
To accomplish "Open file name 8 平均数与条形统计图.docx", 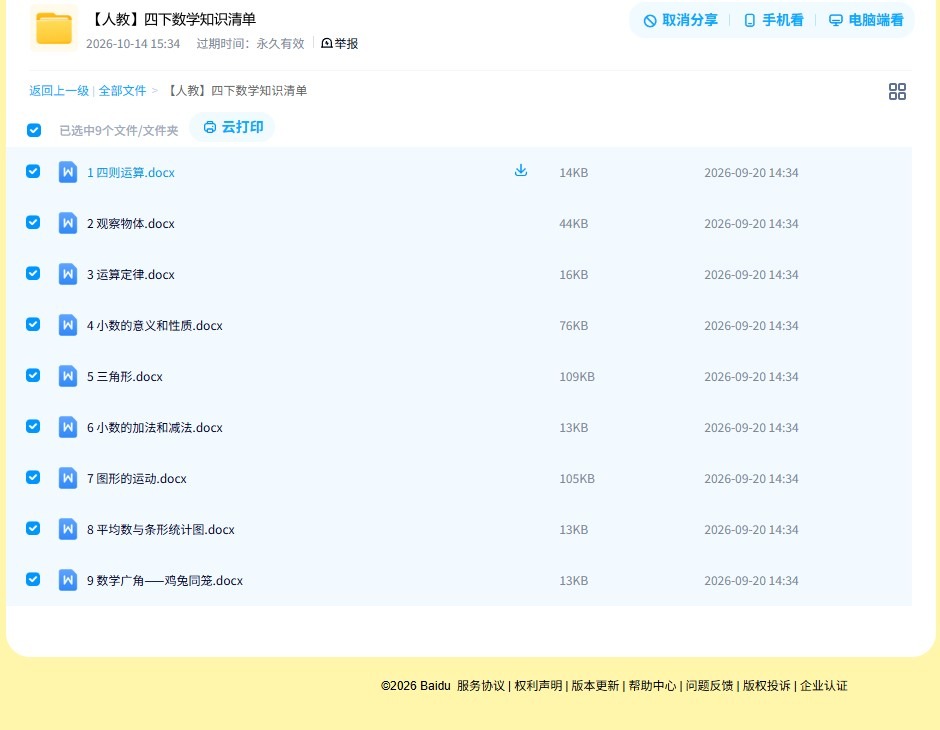I will coord(161,529).
